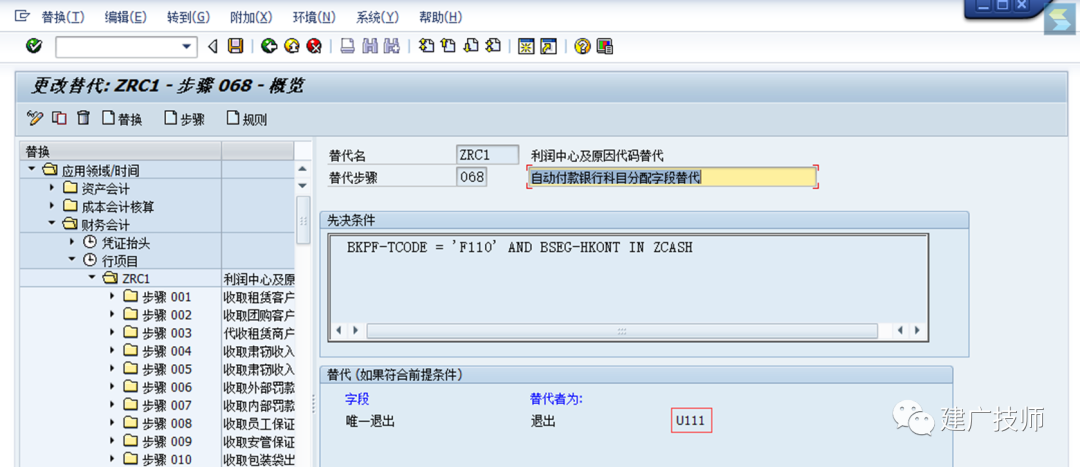Select 步骤 009 in the tree
Image resolution: width=1080 pixels, height=467 pixels.
click(167, 441)
